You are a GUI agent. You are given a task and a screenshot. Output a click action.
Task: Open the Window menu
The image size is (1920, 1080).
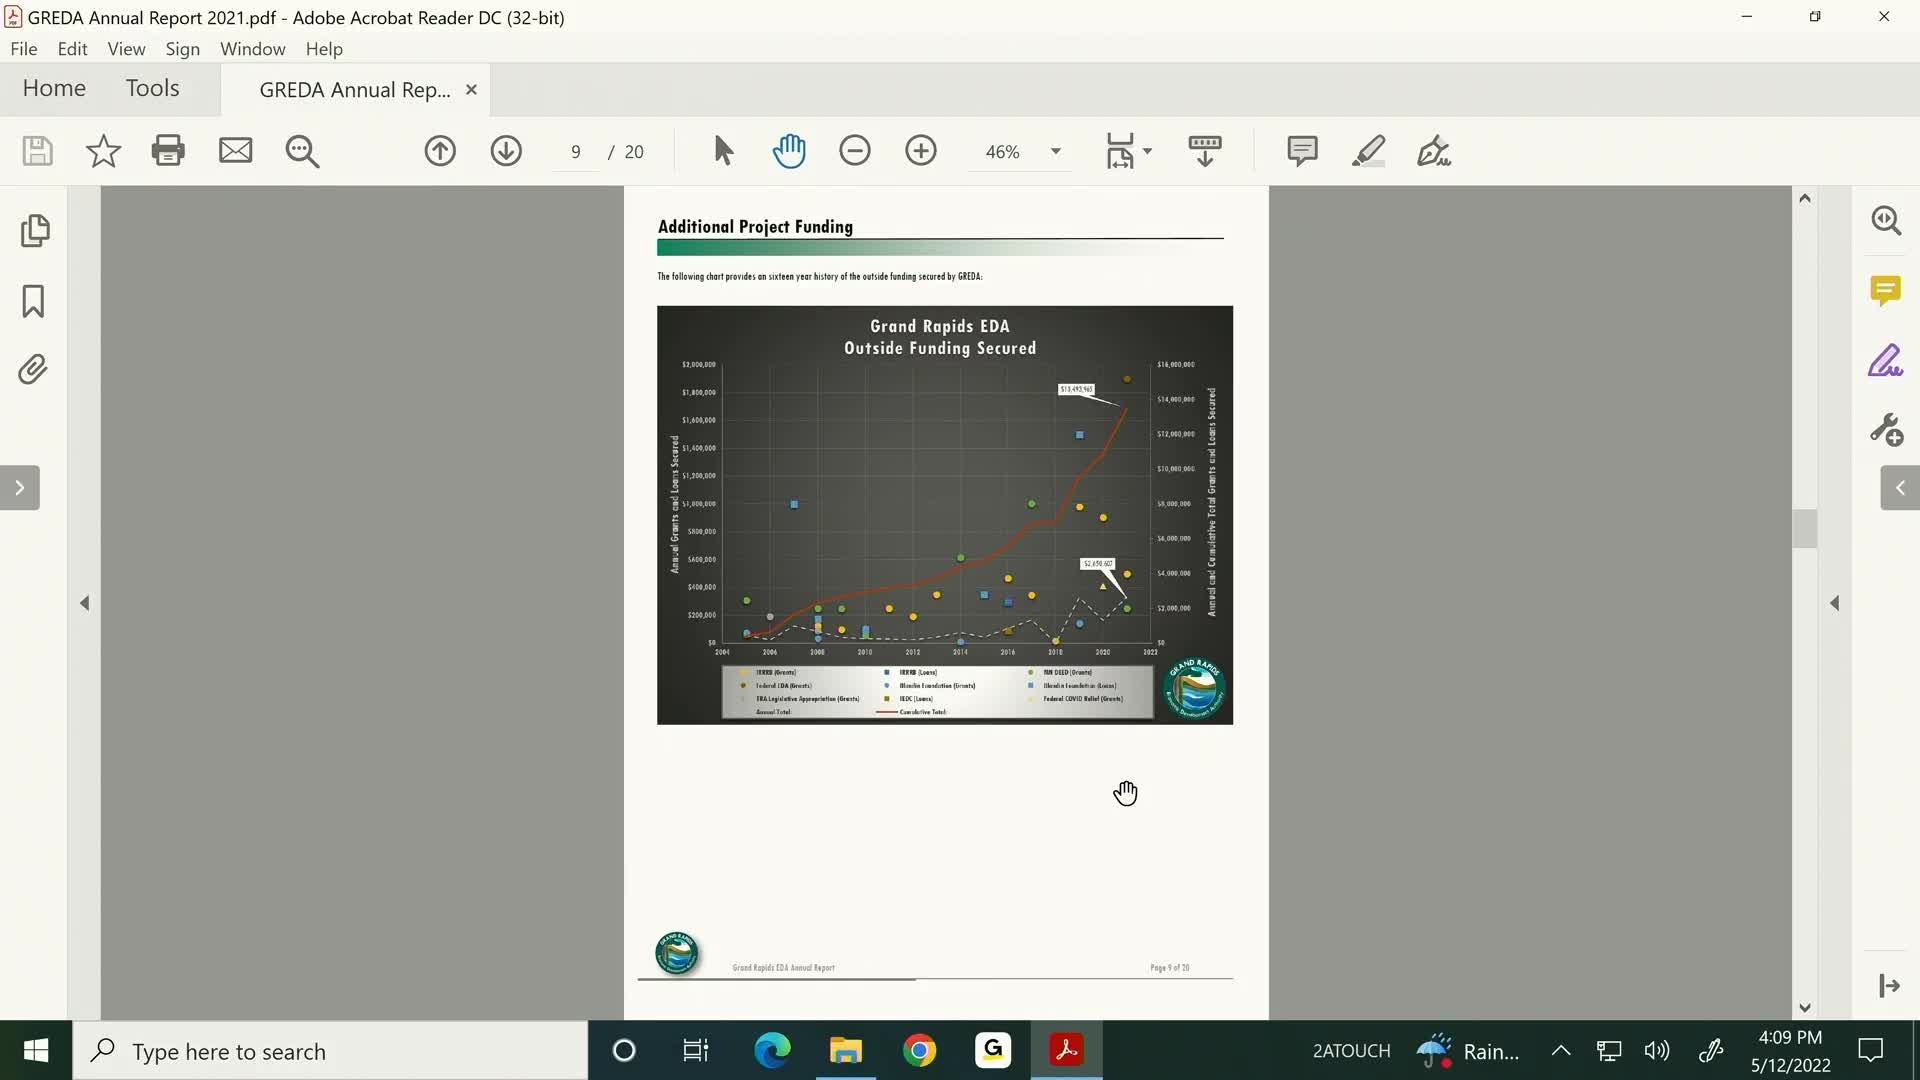click(x=252, y=49)
